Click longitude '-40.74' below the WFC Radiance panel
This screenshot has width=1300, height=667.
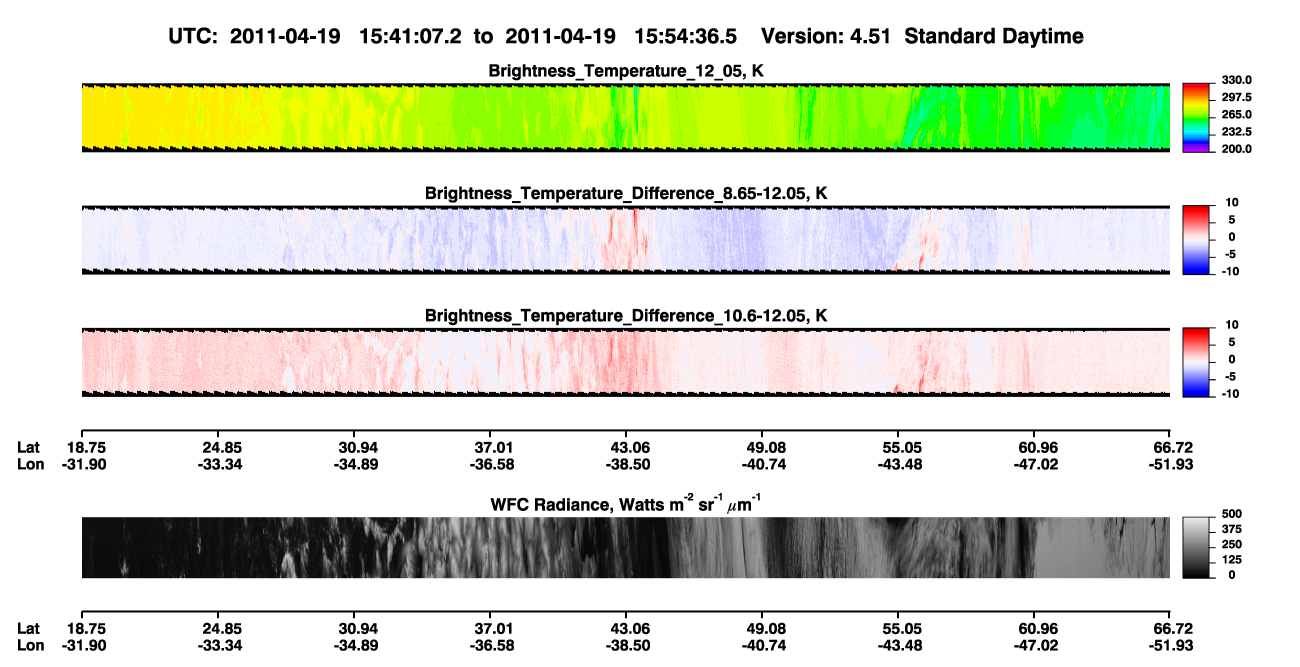click(x=762, y=646)
